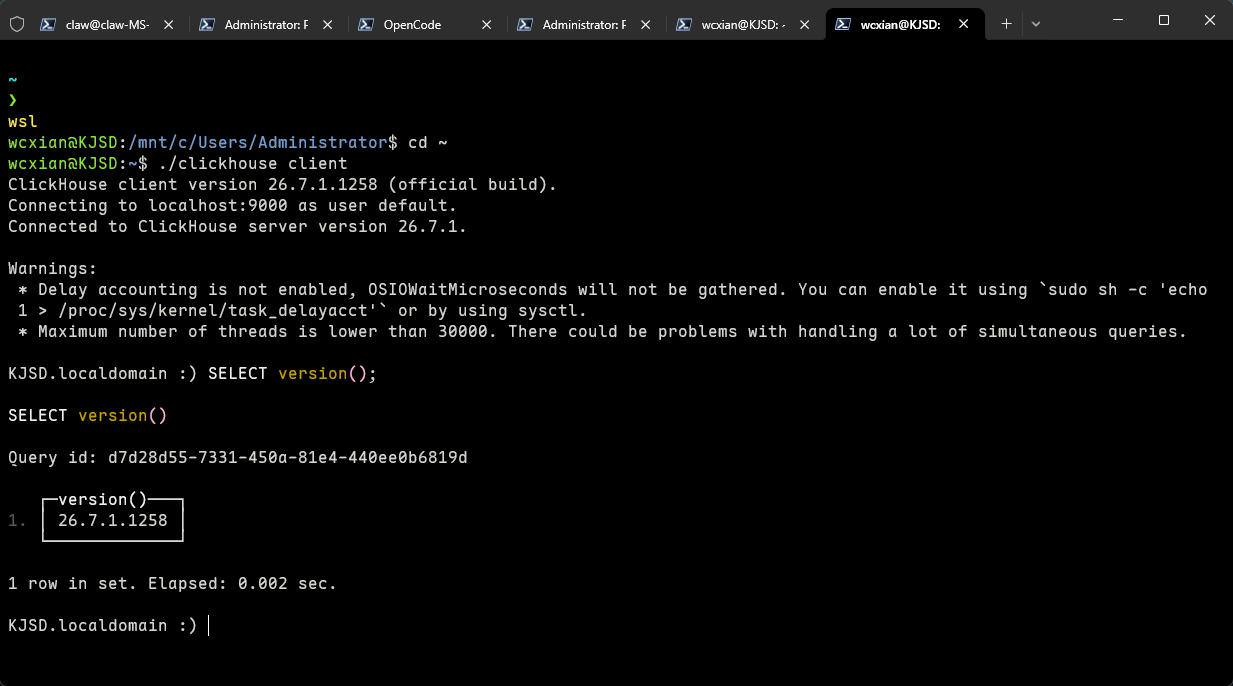Maximize the terminal window
1233x686 pixels.
(x=1164, y=20)
